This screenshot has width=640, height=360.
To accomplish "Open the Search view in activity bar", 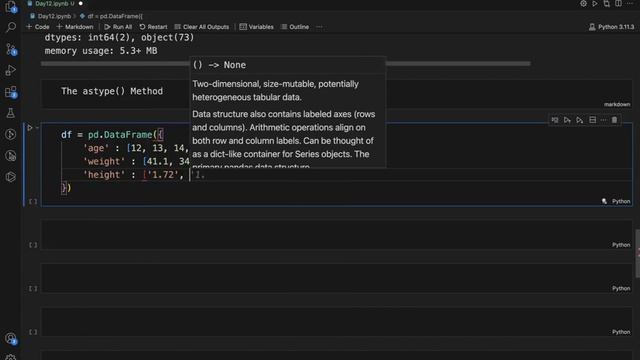I will (x=11, y=27).
